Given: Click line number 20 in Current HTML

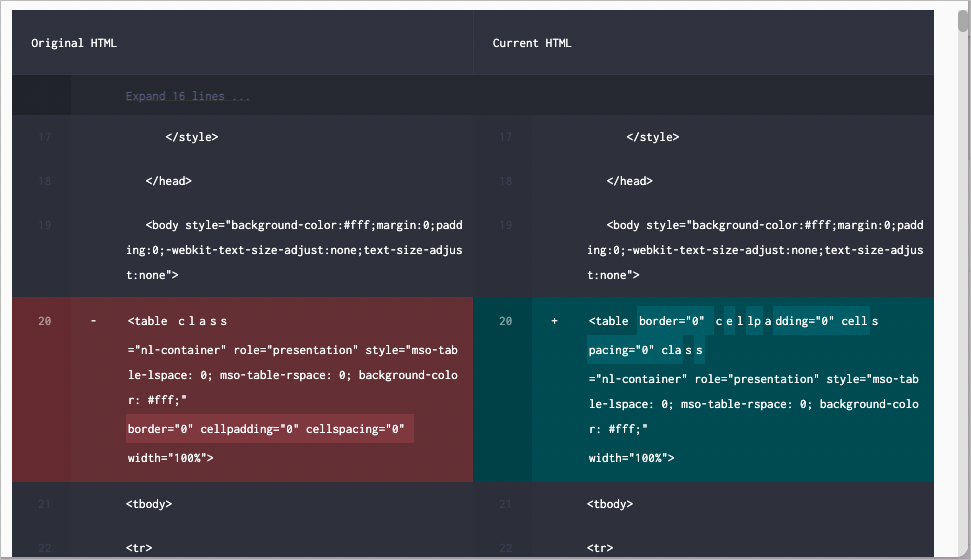Looking at the screenshot, I should point(505,321).
